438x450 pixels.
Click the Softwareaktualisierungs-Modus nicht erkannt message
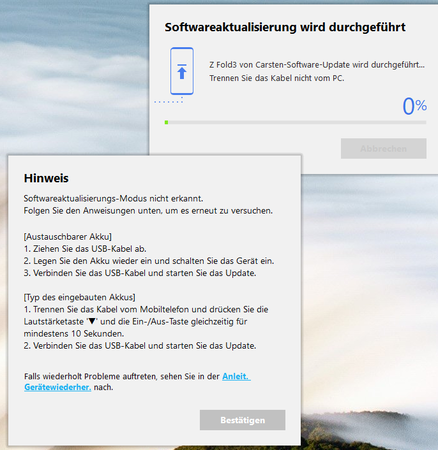(113, 199)
